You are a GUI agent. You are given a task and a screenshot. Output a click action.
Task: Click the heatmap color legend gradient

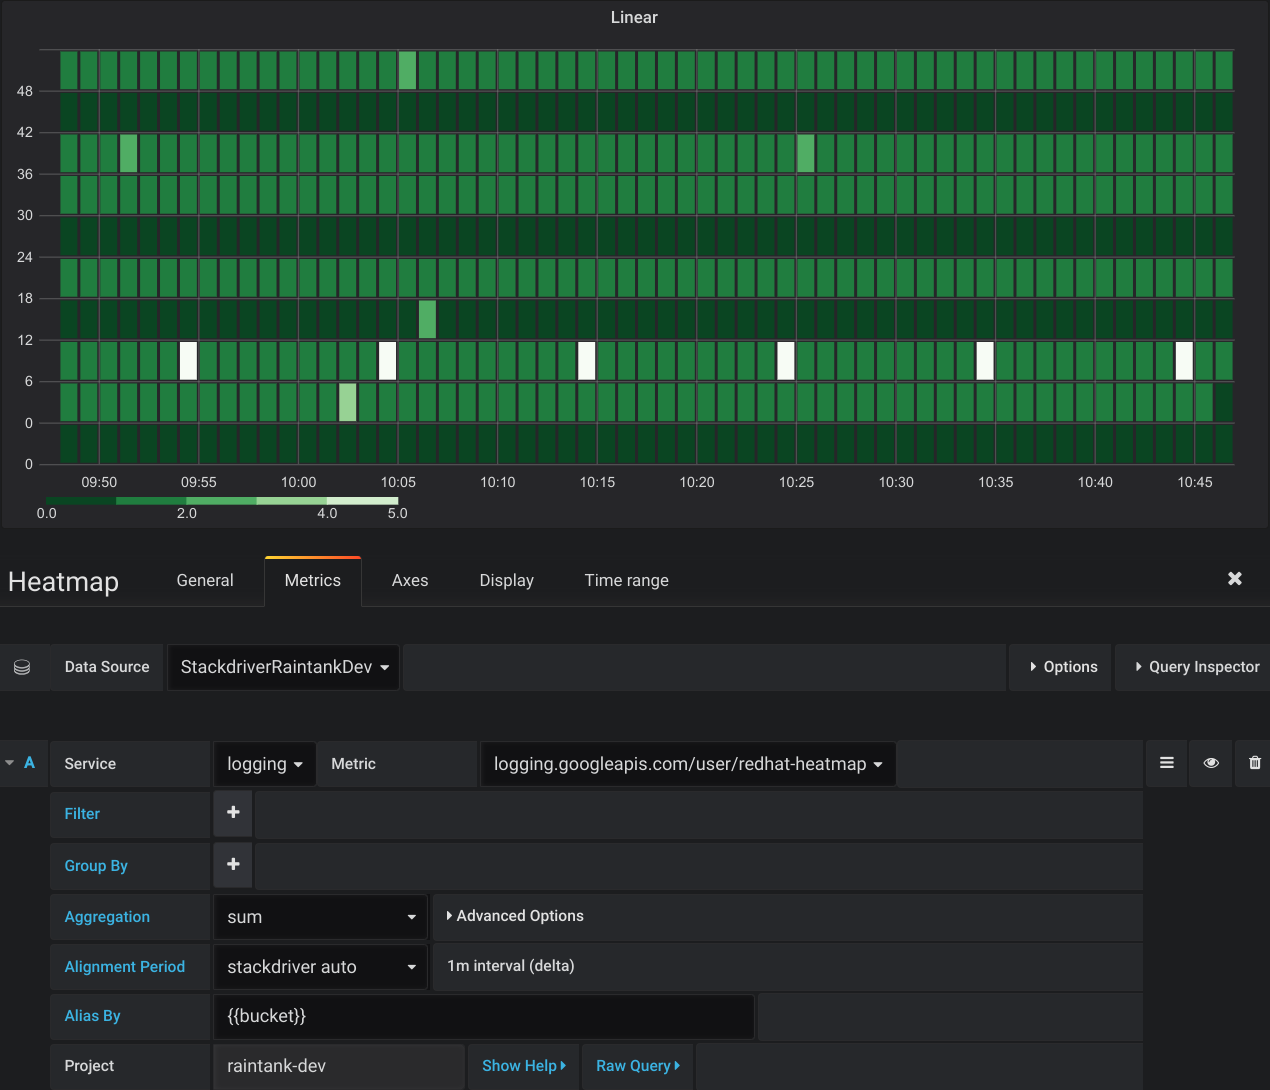click(222, 501)
